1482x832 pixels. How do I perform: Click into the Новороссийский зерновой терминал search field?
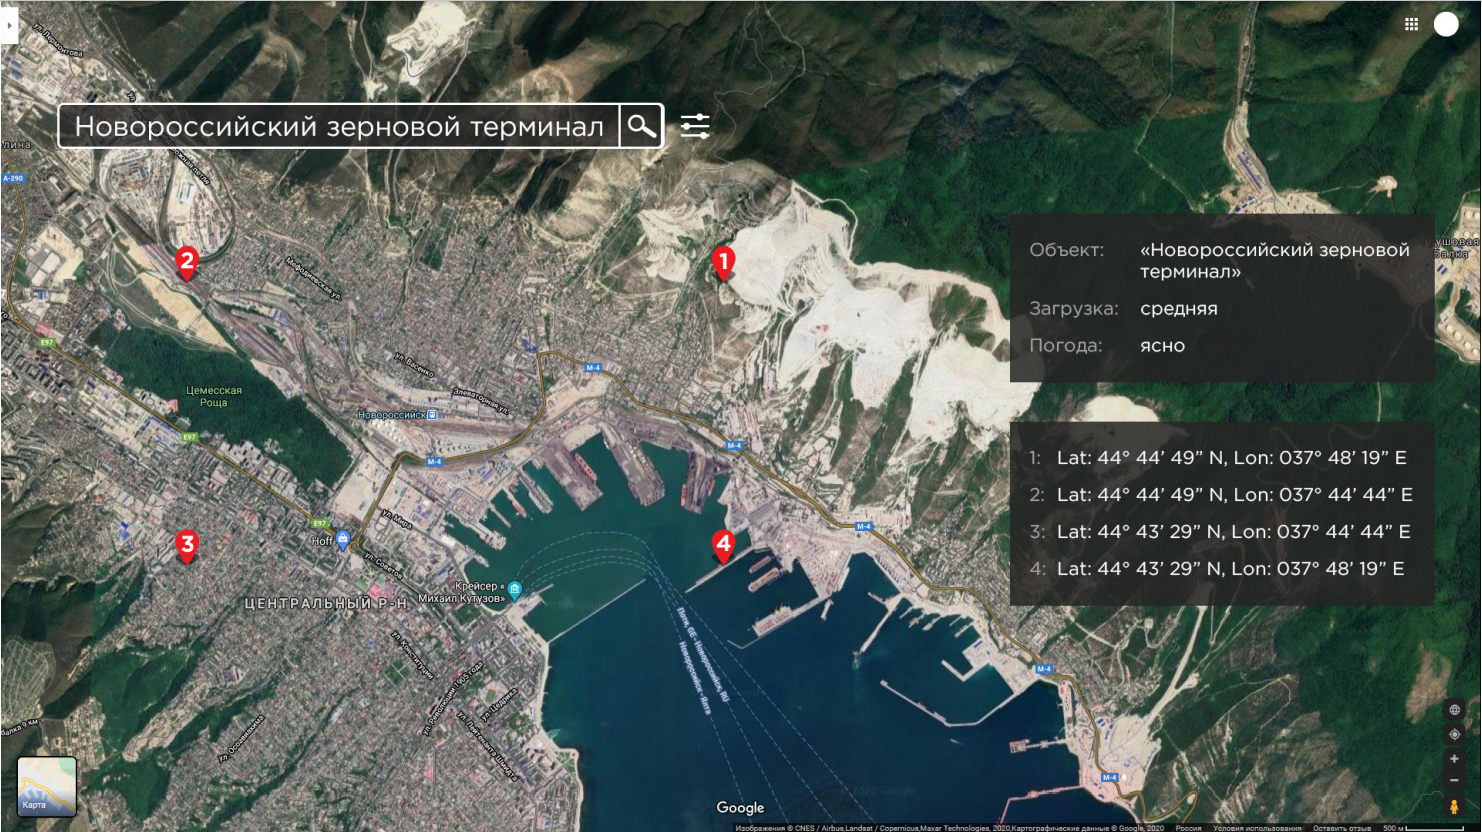pos(338,126)
